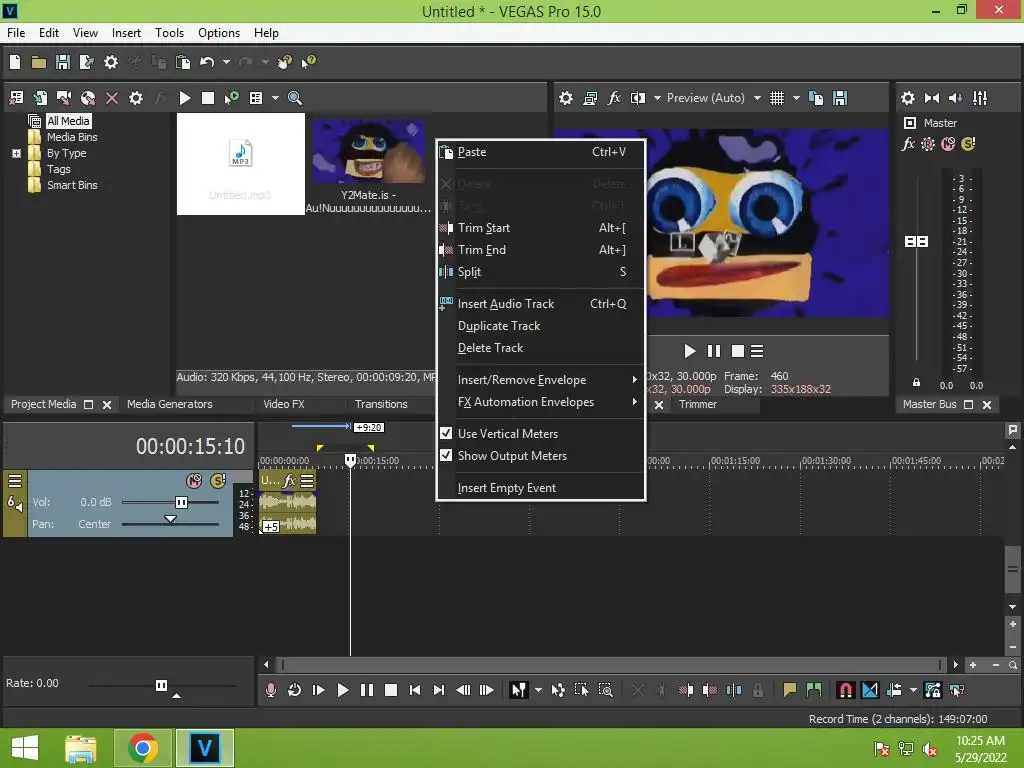Choose Trim Start from context menu

[541, 228]
